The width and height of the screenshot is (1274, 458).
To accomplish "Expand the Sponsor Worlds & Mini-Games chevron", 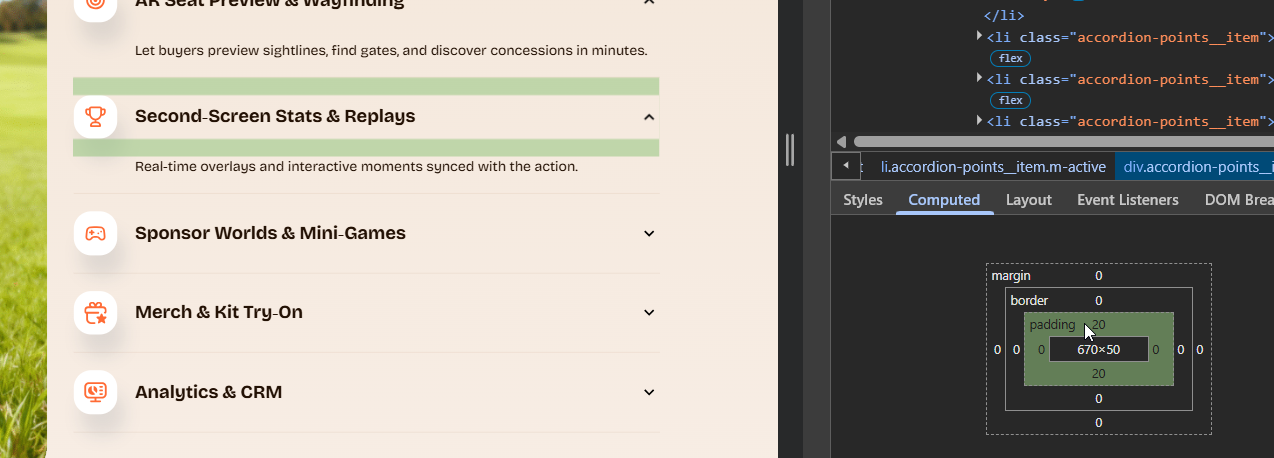I will (x=649, y=234).
